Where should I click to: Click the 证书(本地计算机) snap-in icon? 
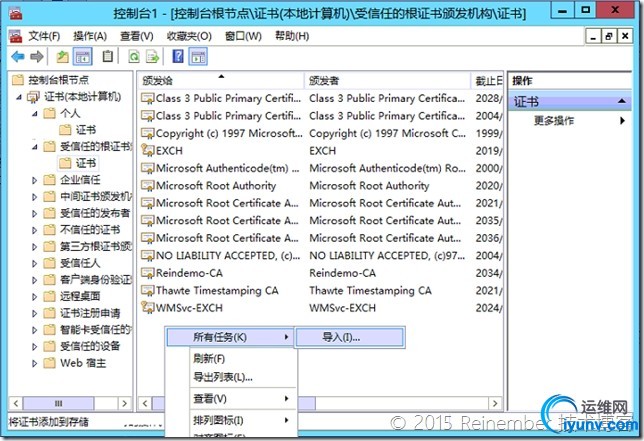(x=33, y=97)
